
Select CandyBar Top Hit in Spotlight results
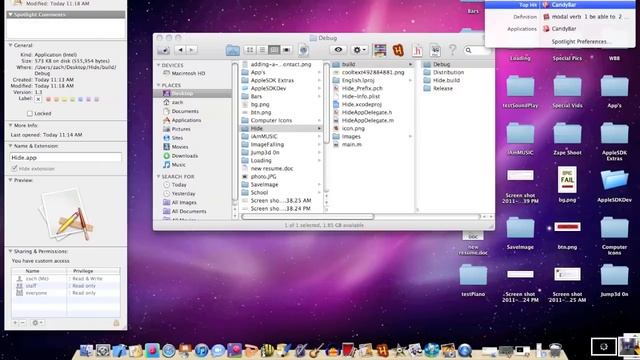[x=560, y=5]
